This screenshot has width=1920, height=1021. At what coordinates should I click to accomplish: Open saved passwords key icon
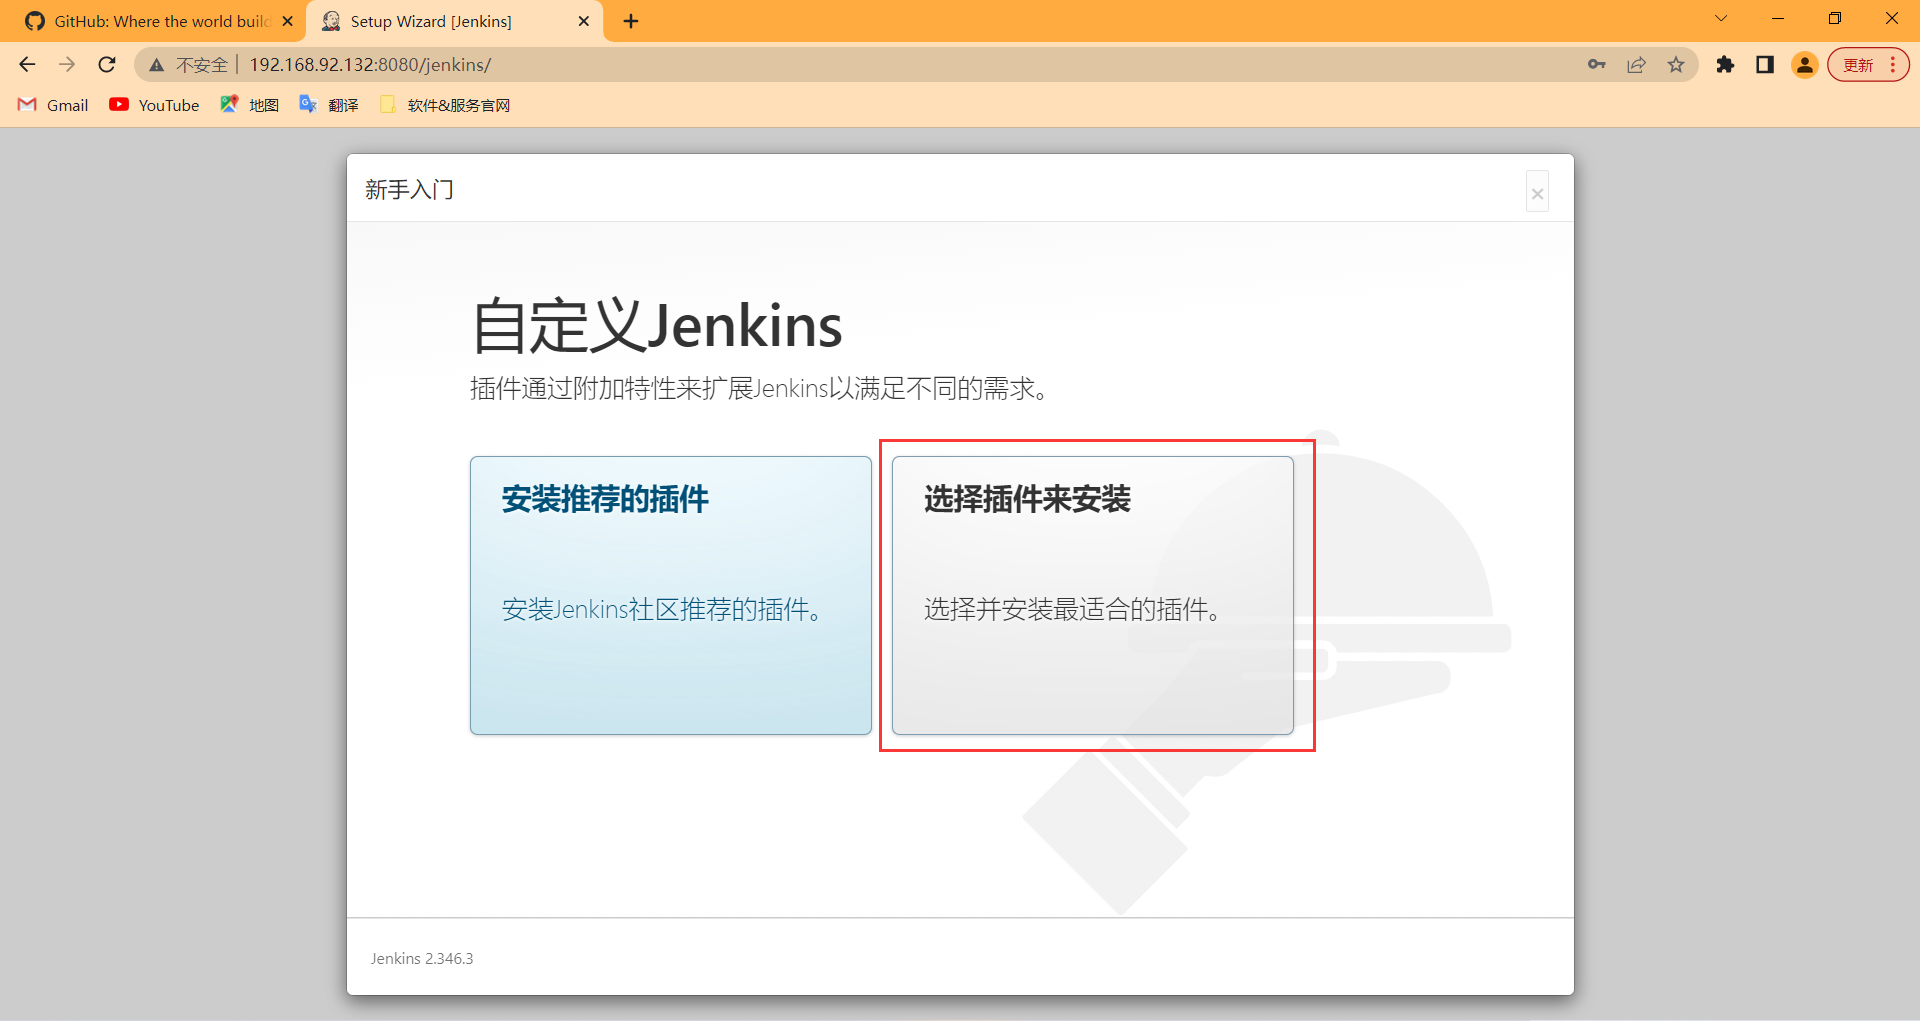(x=1597, y=65)
